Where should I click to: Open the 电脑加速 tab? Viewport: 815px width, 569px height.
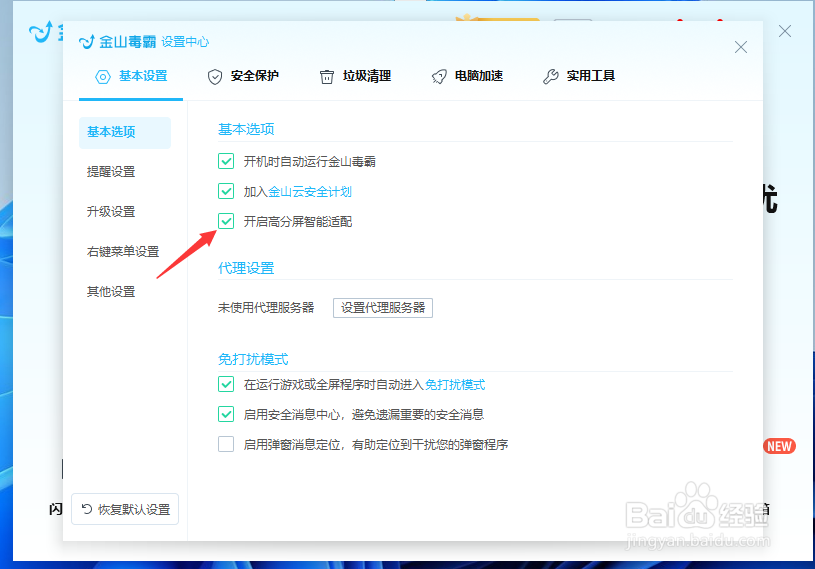(467, 76)
